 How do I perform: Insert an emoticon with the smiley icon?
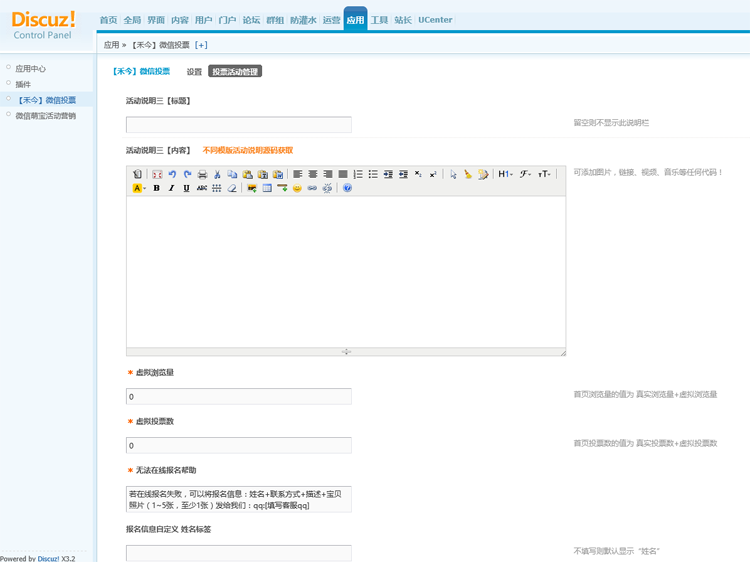297,188
